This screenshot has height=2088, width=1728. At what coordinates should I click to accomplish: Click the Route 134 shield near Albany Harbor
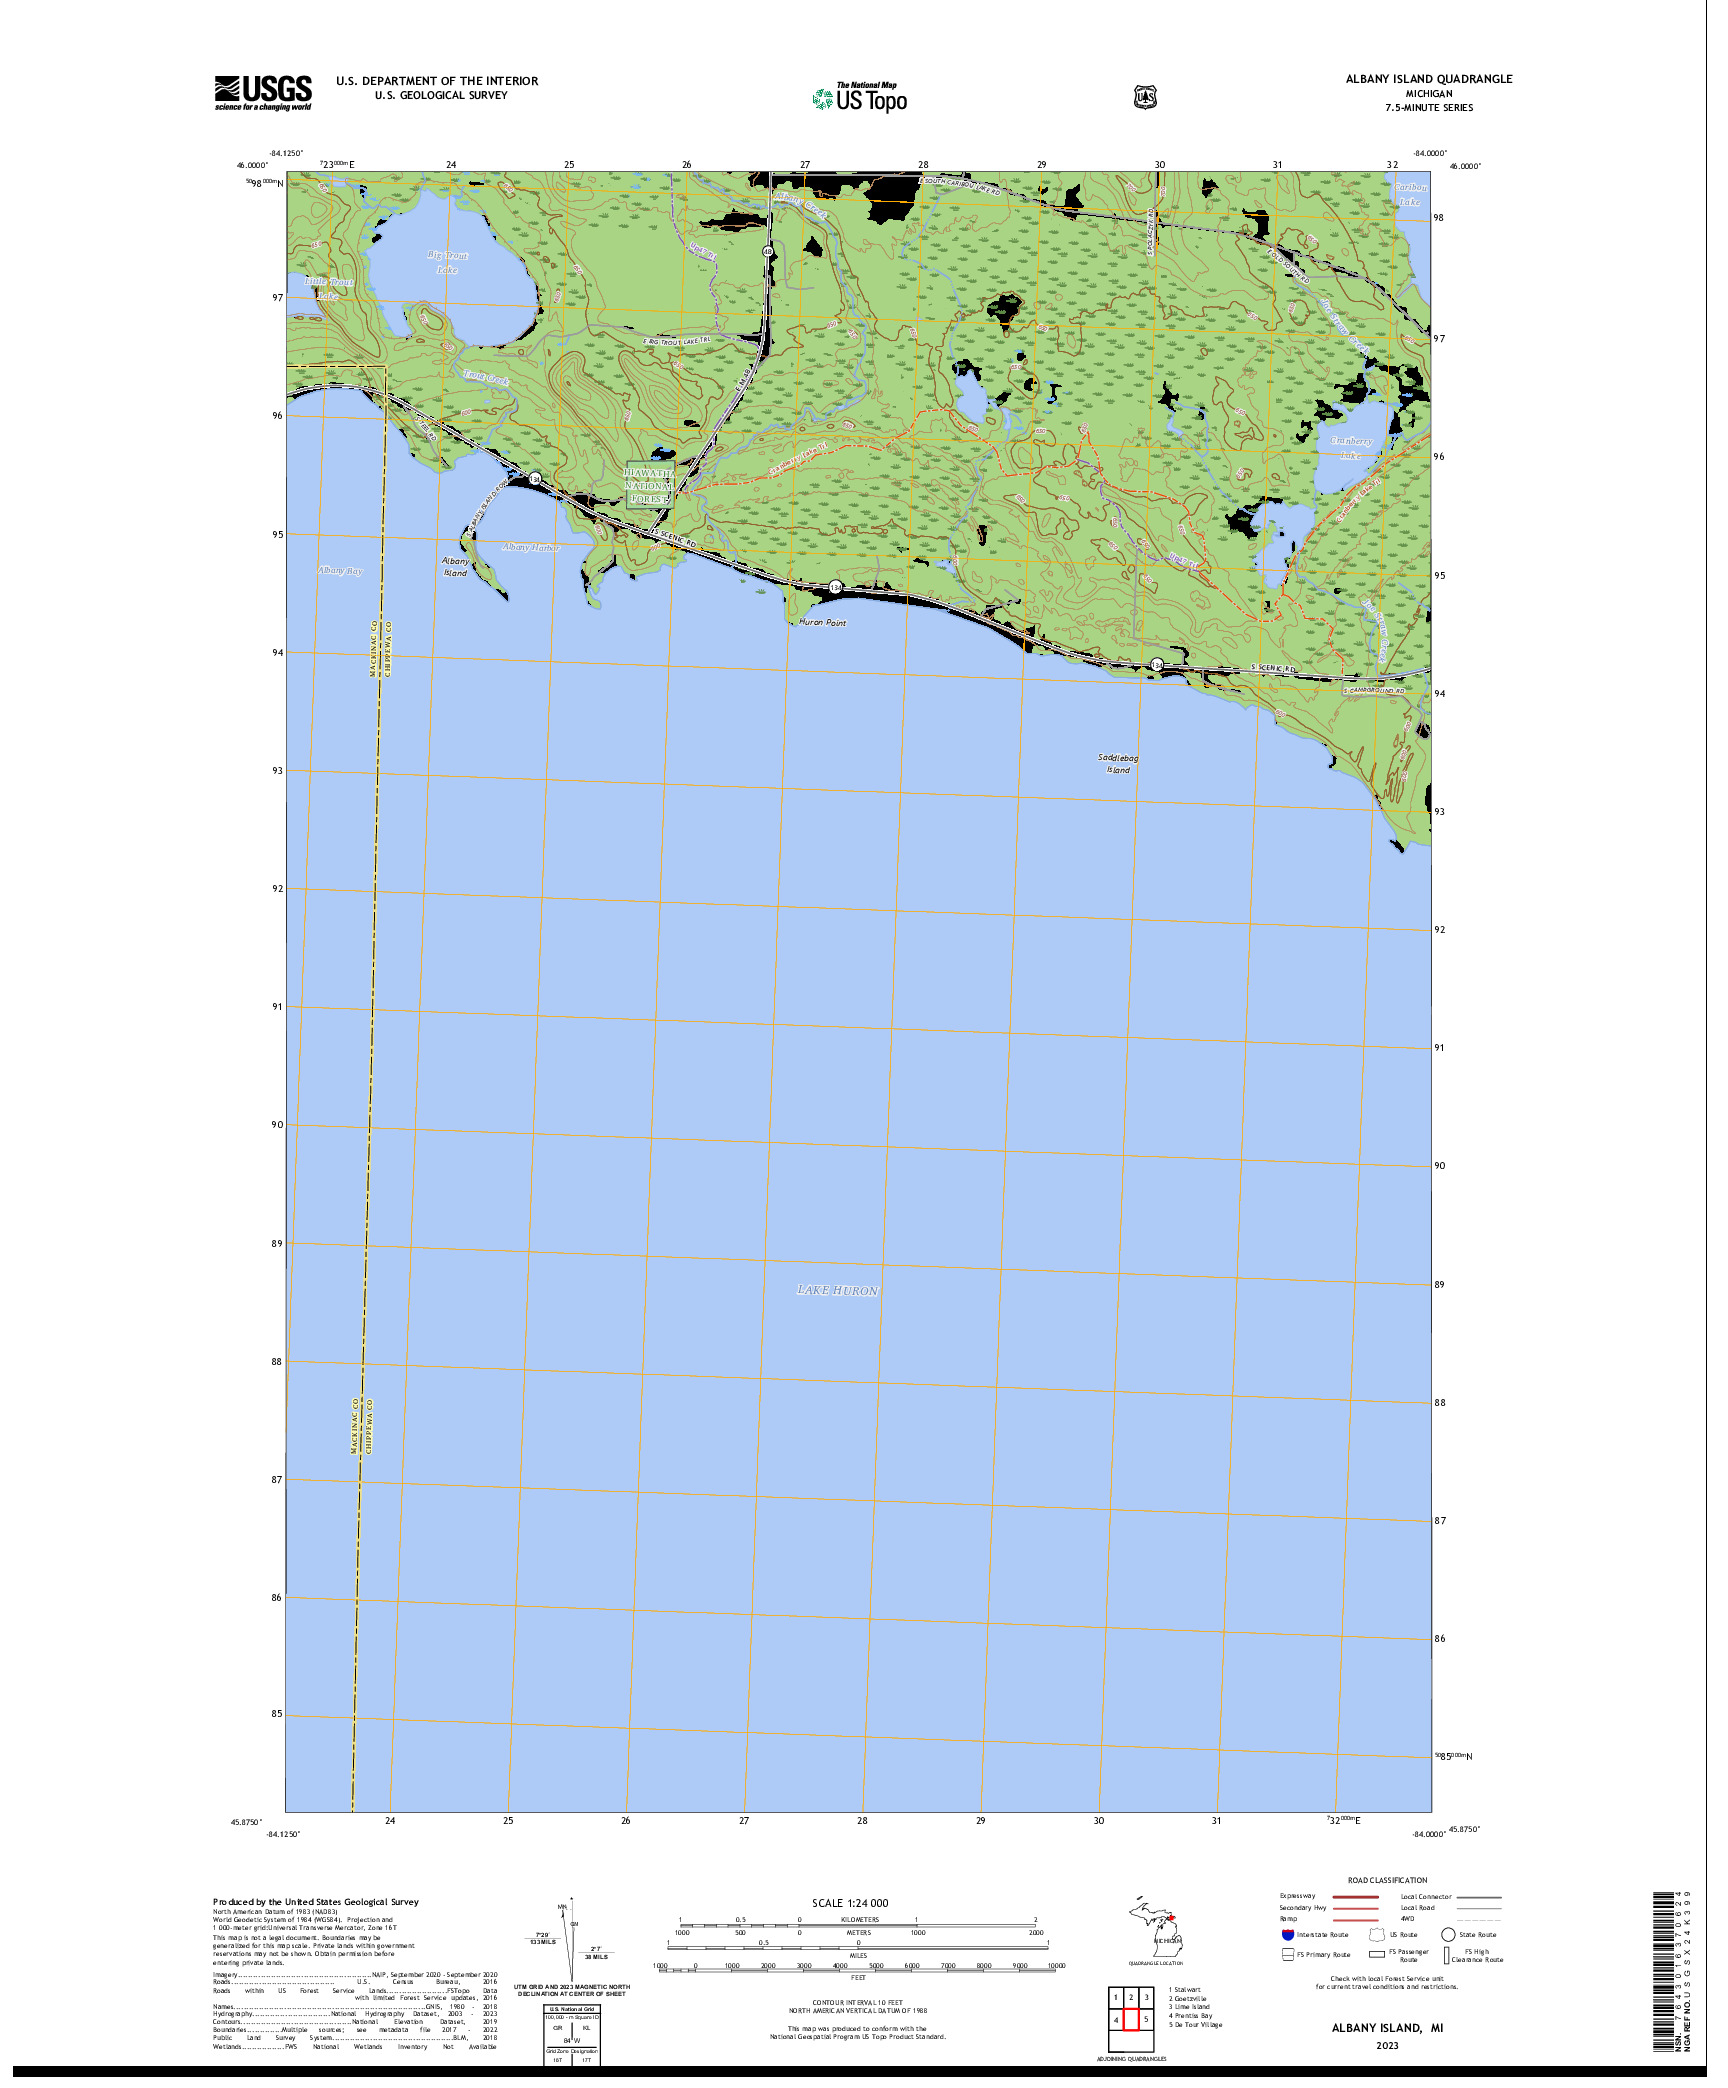click(535, 479)
